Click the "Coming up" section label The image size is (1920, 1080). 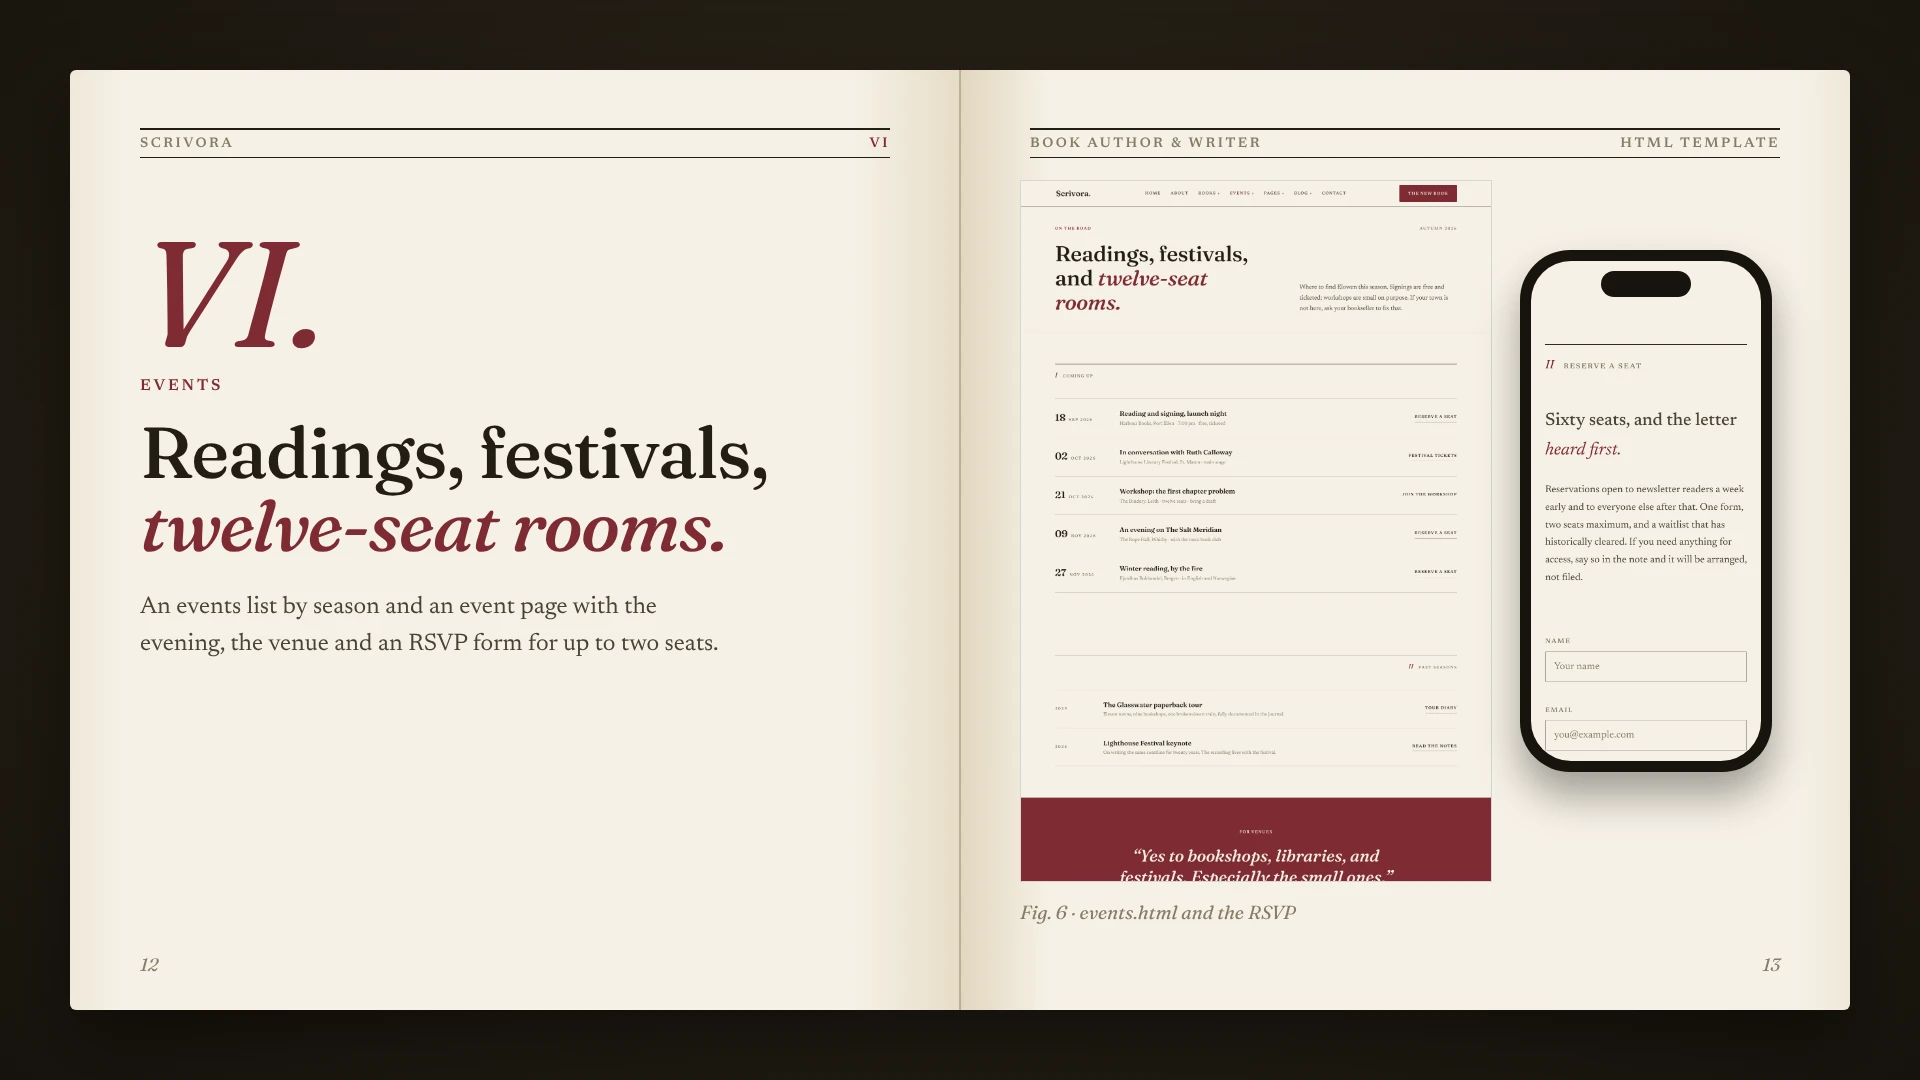coord(1077,376)
